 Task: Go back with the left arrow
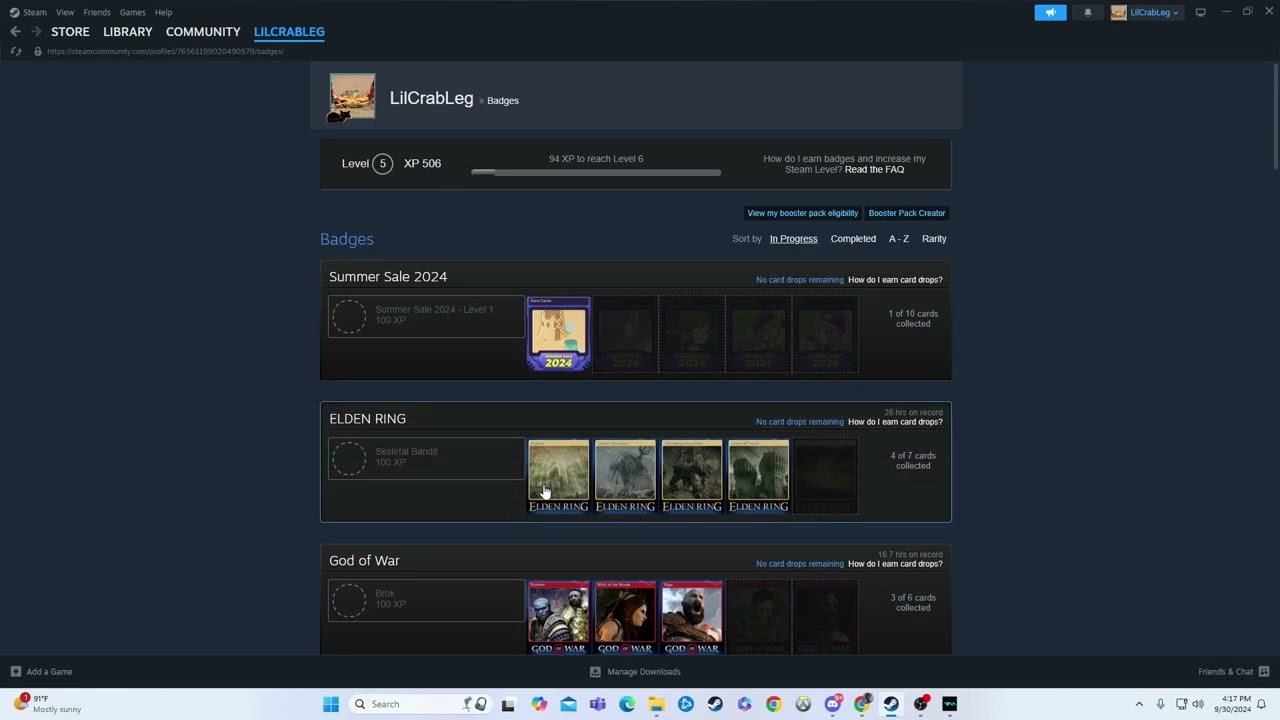(15, 32)
